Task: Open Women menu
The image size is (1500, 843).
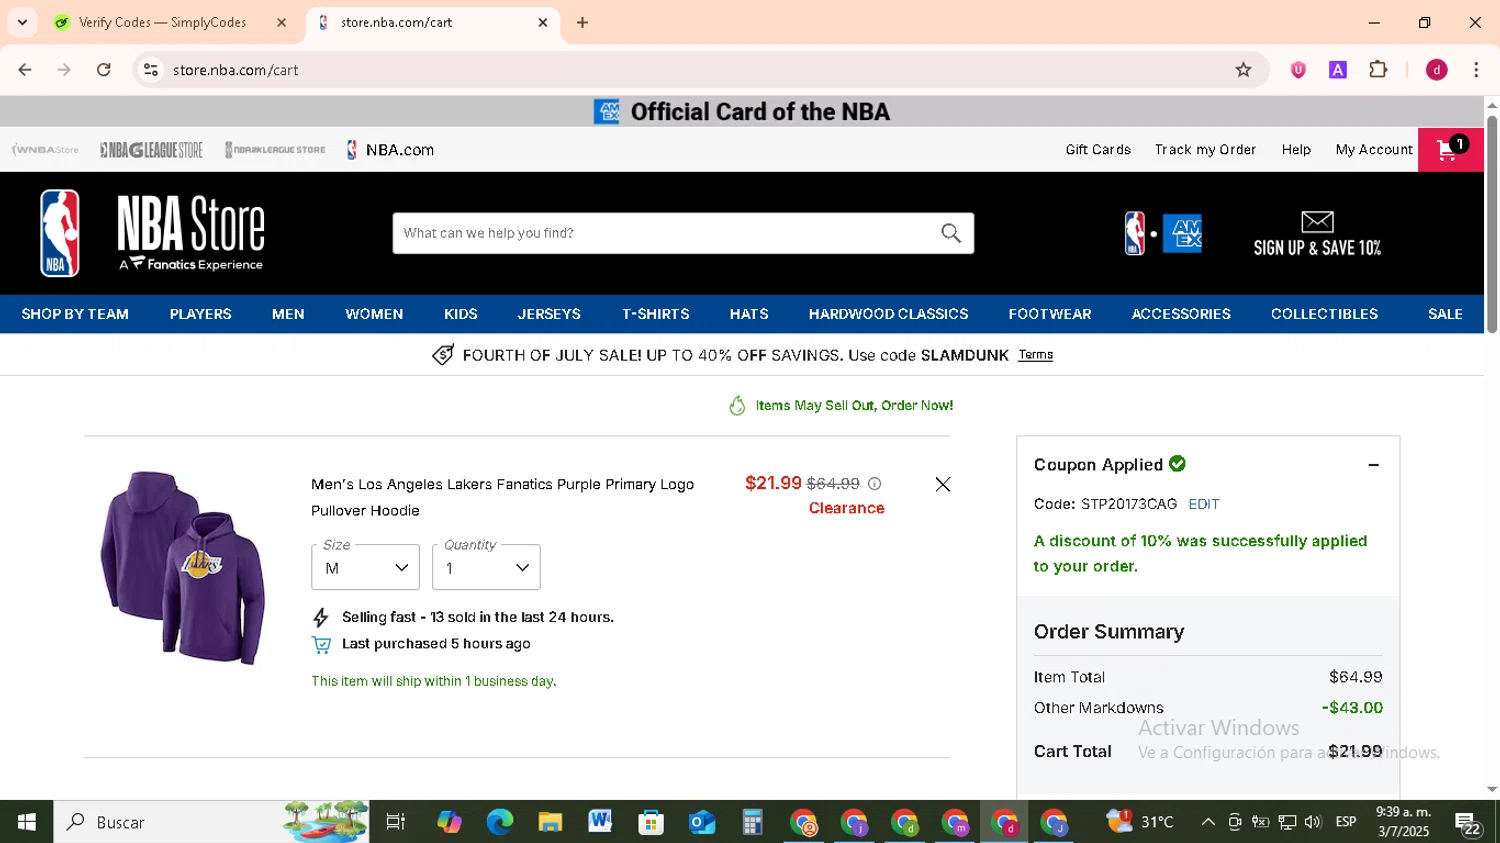Action: (374, 314)
